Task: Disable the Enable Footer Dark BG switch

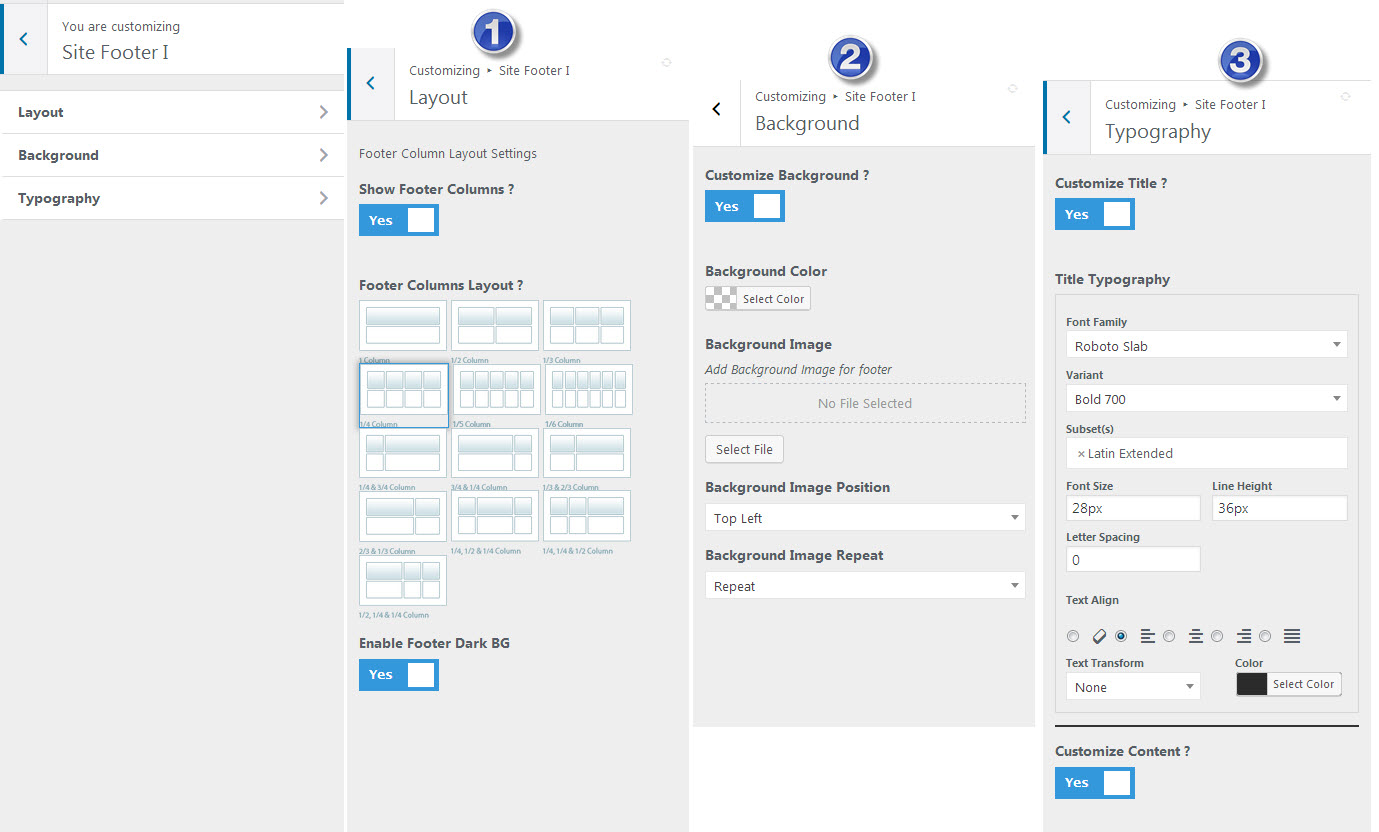Action: pos(399,675)
